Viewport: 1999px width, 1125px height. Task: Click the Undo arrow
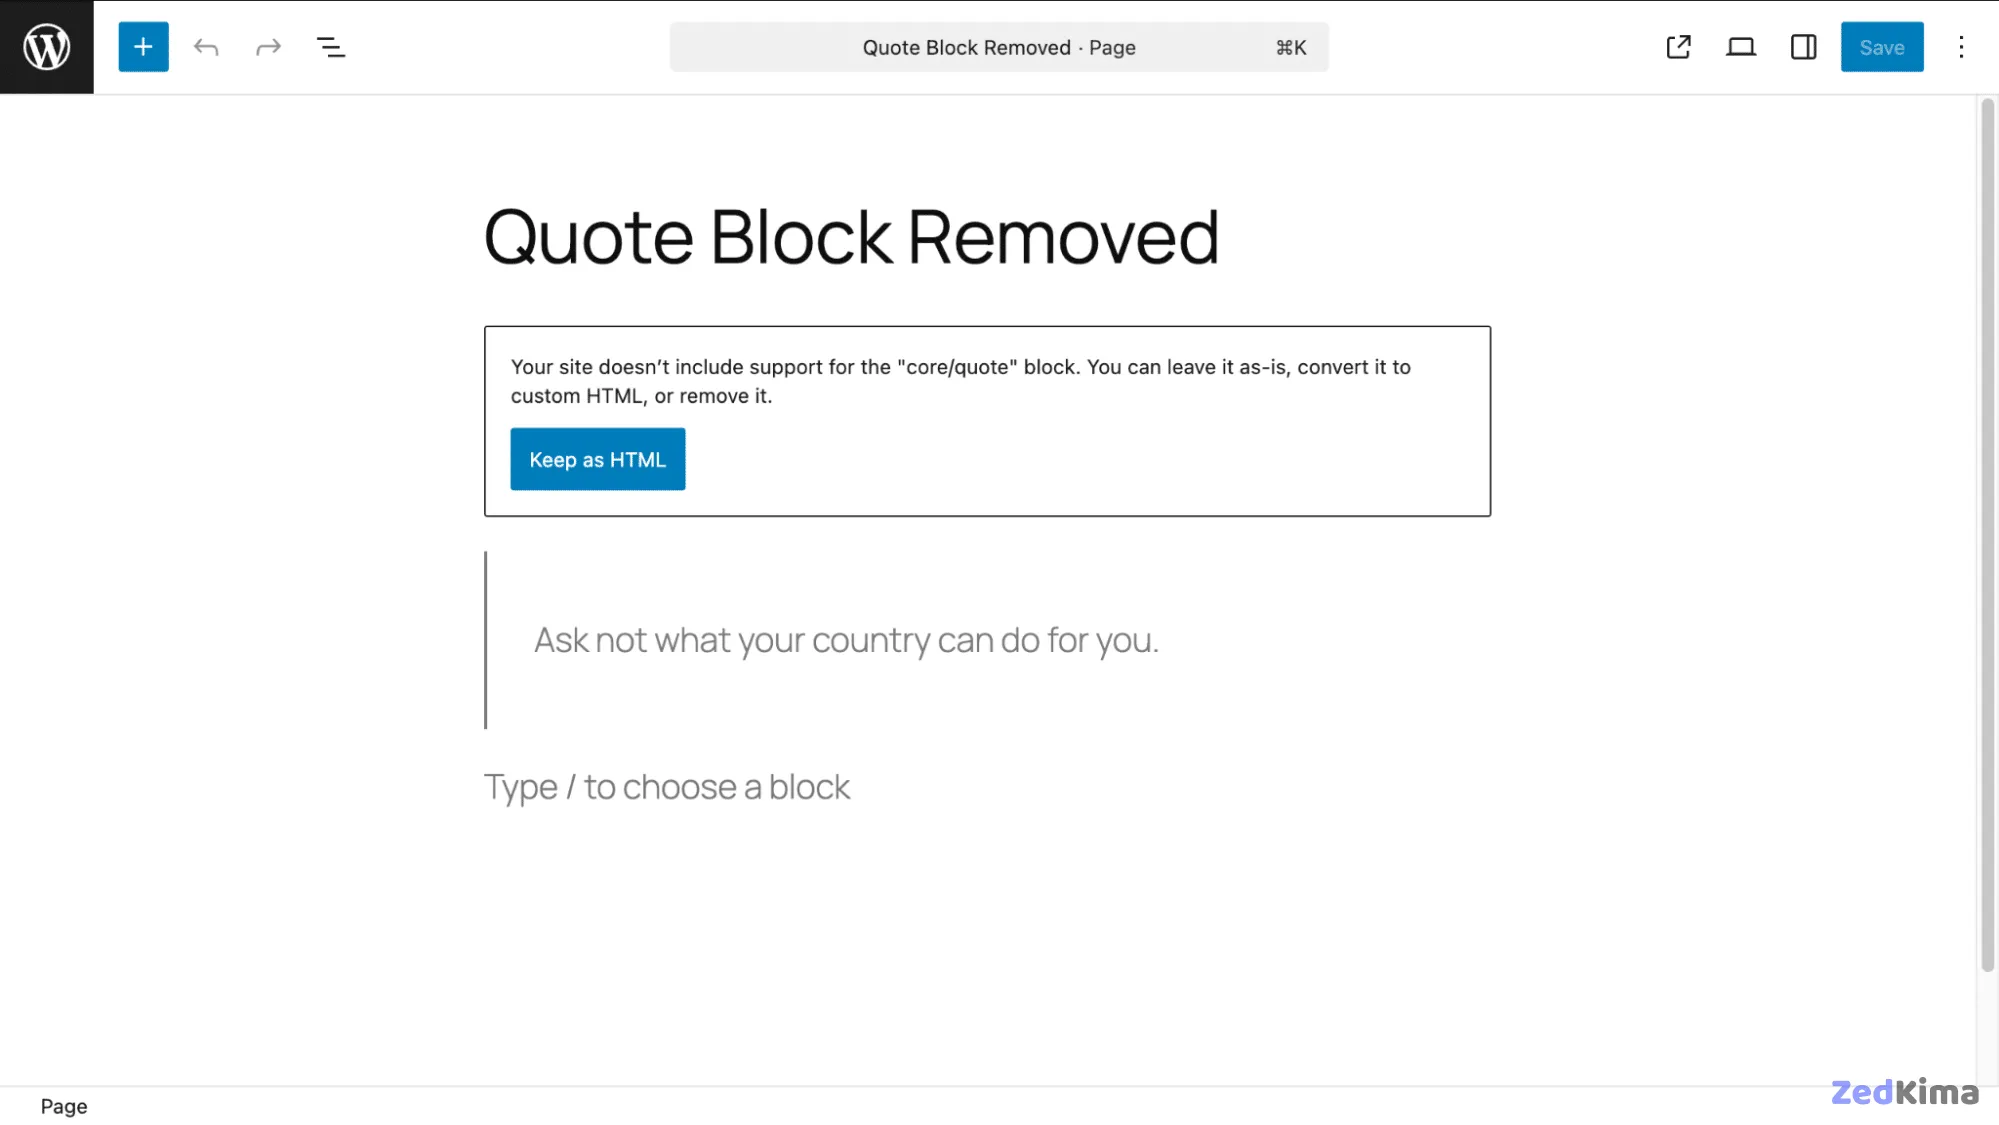(206, 46)
